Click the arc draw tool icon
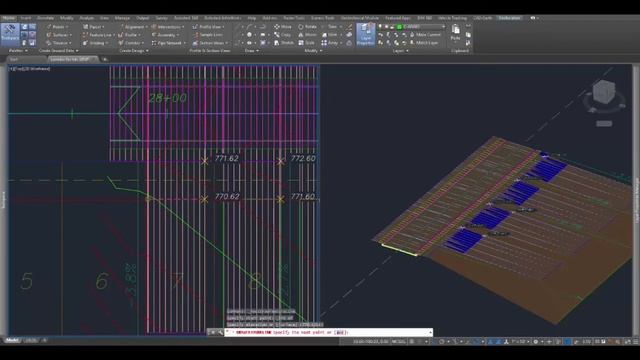The image size is (640, 360). pyautogui.click(x=249, y=27)
